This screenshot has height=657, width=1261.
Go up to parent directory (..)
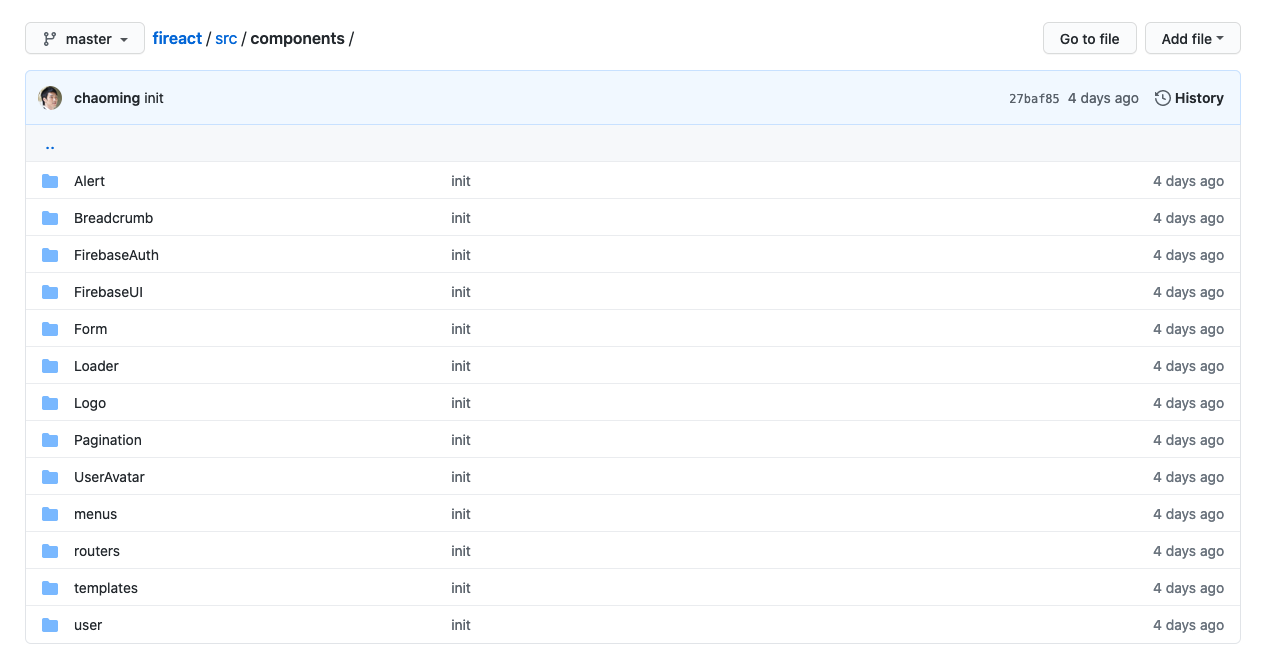pyautogui.click(x=50, y=144)
